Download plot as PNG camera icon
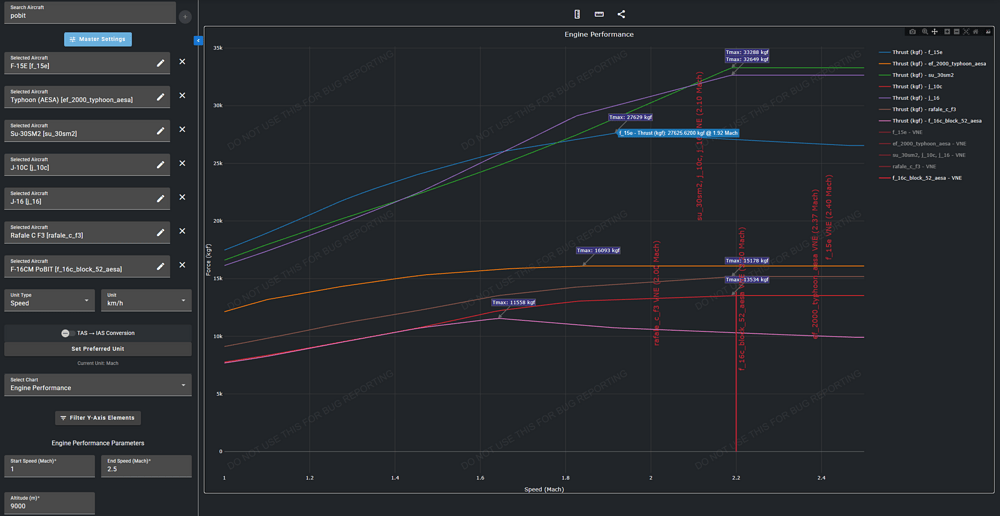This screenshot has width=1000, height=516. coord(913,31)
